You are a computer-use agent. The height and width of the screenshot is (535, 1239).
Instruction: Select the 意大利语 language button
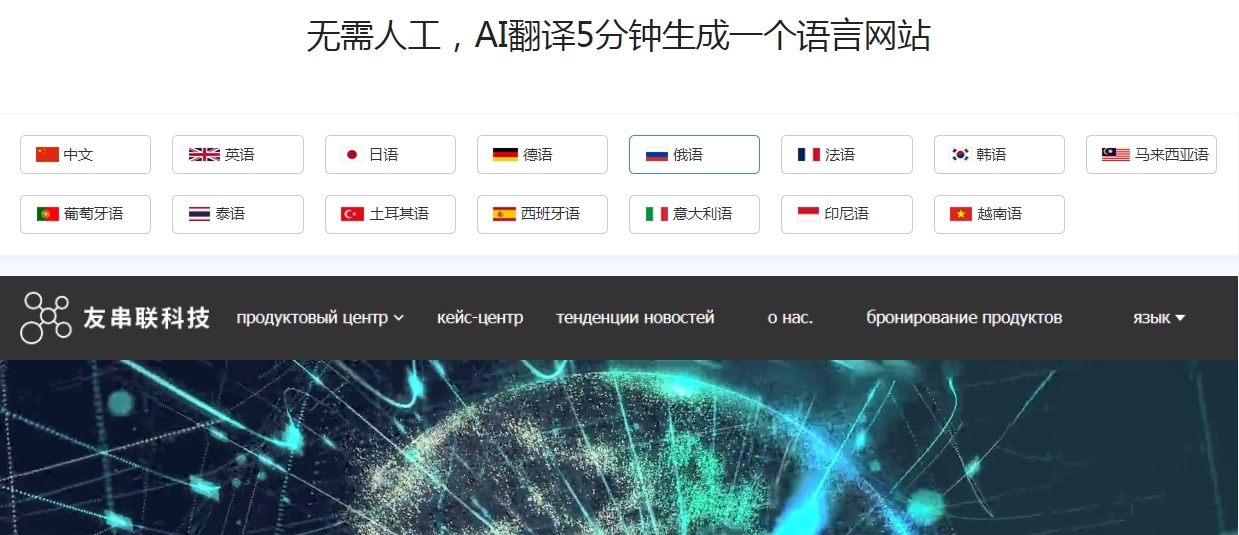pos(694,214)
